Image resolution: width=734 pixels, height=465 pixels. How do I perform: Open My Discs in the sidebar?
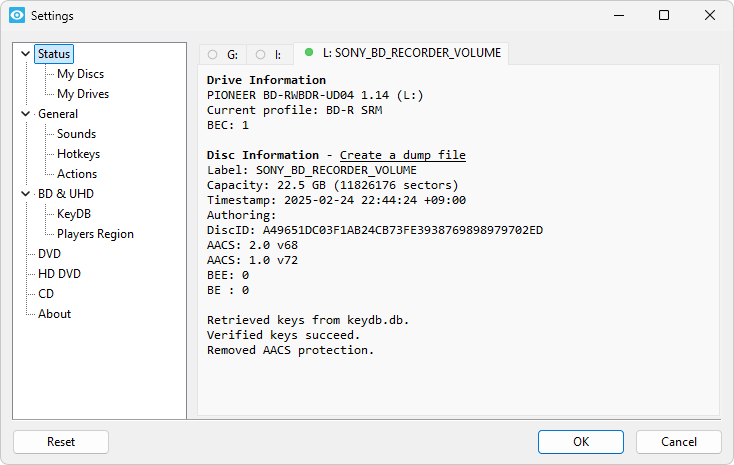(x=80, y=74)
